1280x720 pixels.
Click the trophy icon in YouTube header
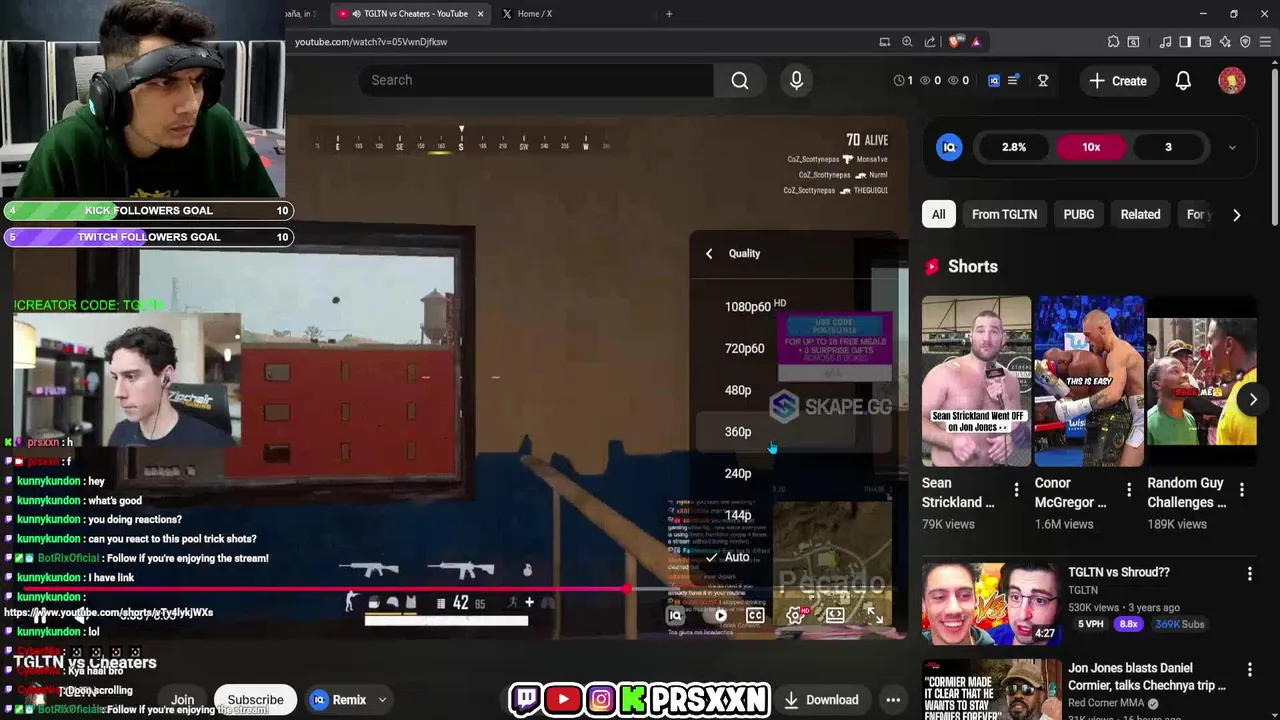(1043, 80)
